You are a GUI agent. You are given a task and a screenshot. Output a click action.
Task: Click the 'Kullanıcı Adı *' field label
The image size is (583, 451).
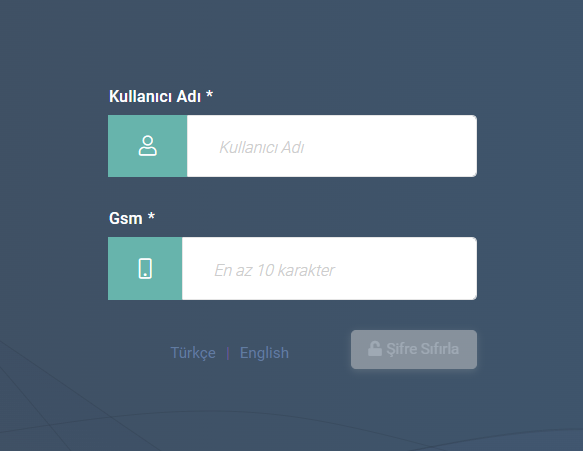(x=161, y=96)
